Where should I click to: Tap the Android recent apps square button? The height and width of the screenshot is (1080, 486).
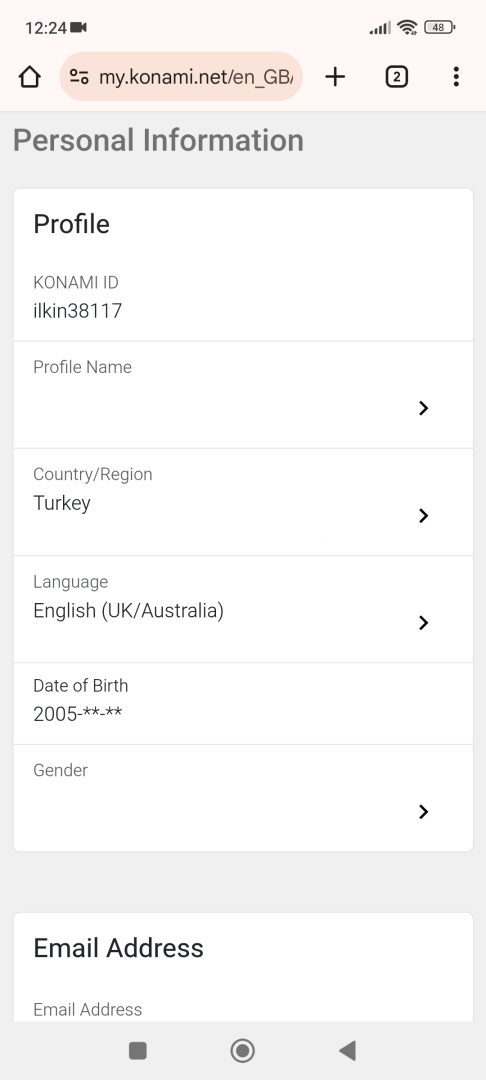coord(138,1050)
